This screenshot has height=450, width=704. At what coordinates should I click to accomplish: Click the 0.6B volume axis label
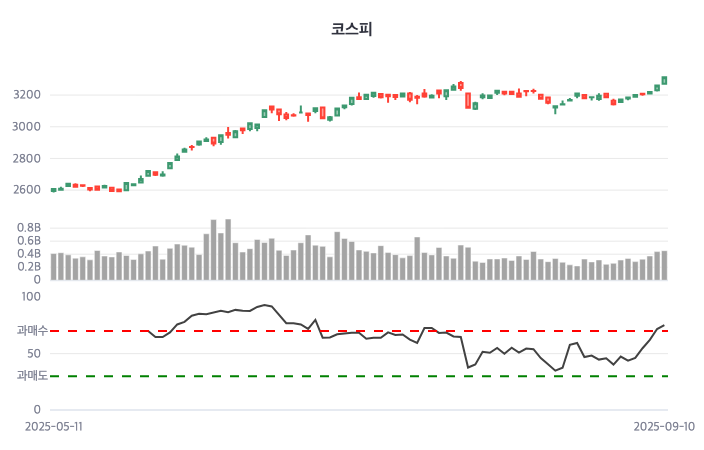click(29, 241)
